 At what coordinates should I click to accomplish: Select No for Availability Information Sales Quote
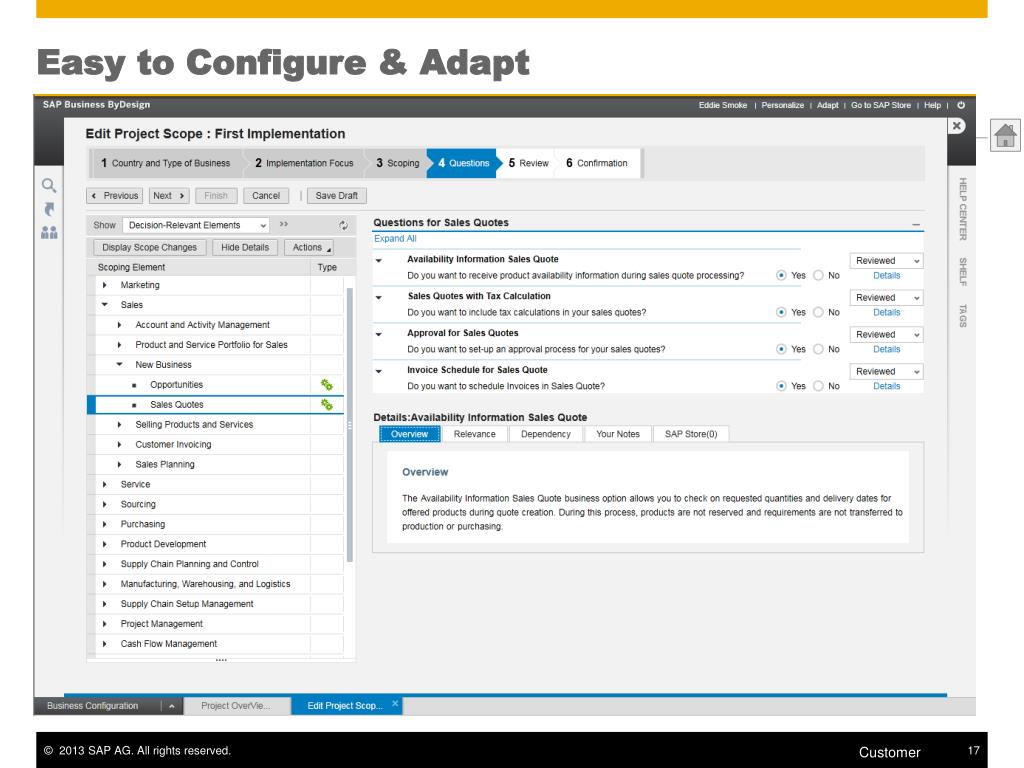pos(818,276)
